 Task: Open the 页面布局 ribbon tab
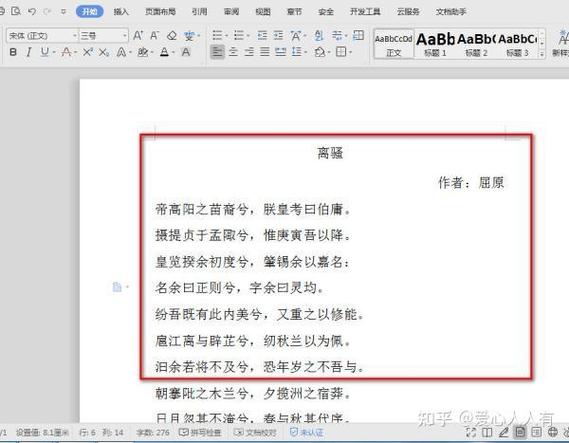pos(160,12)
